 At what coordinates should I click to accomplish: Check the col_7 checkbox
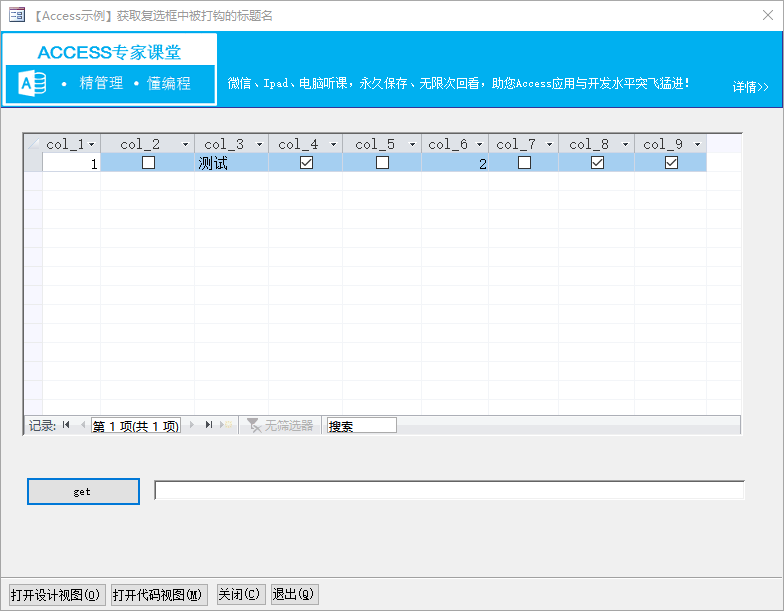coord(524,162)
